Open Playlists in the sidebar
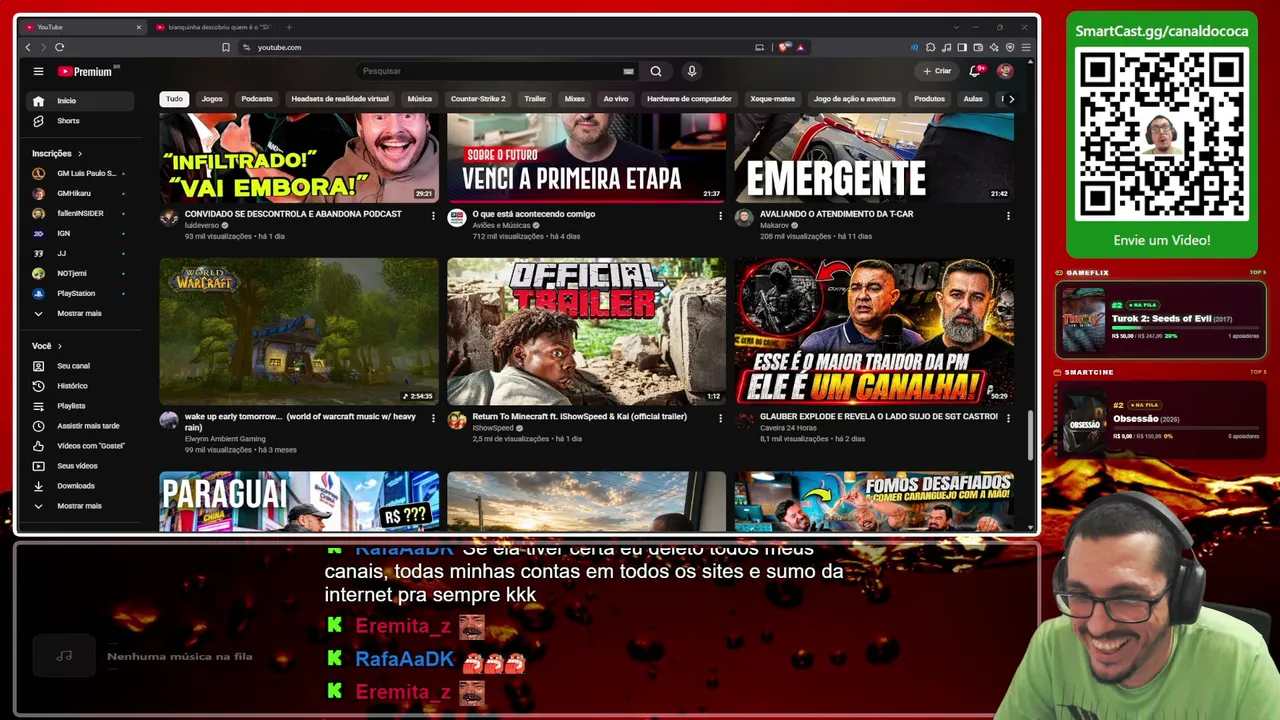The height and width of the screenshot is (720, 1280). point(81,406)
